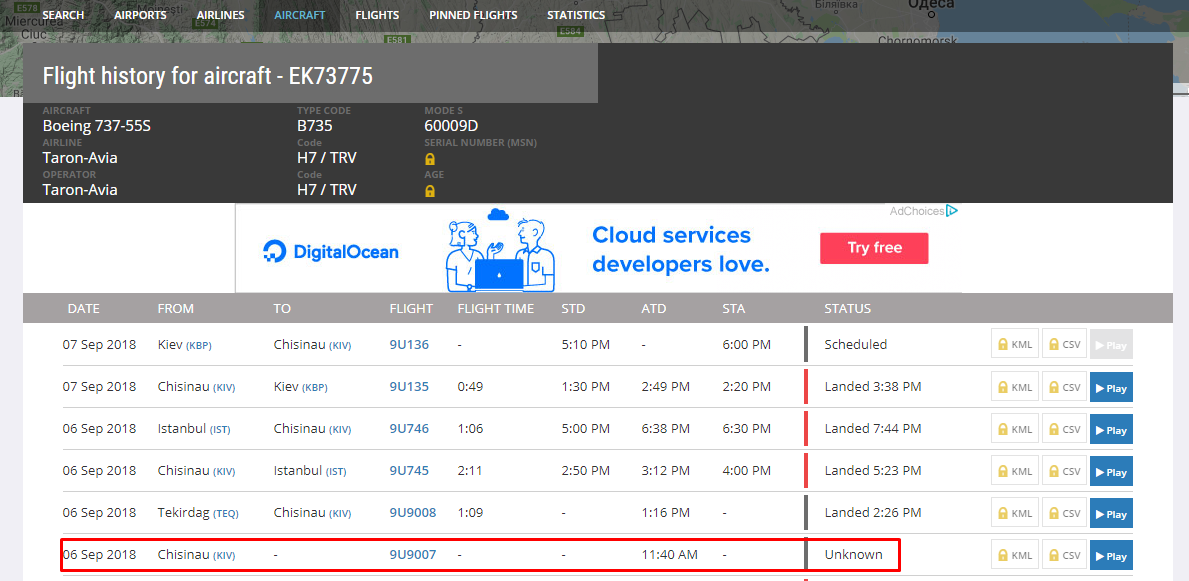
Task: Download locked KML for flight 9U136
Action: coord(1015,344)
